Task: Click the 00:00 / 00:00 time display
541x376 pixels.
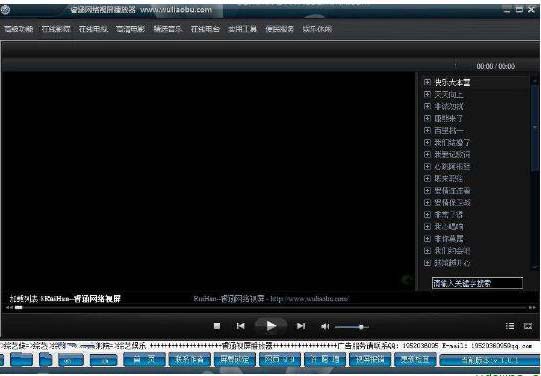Action: (495, 66)
